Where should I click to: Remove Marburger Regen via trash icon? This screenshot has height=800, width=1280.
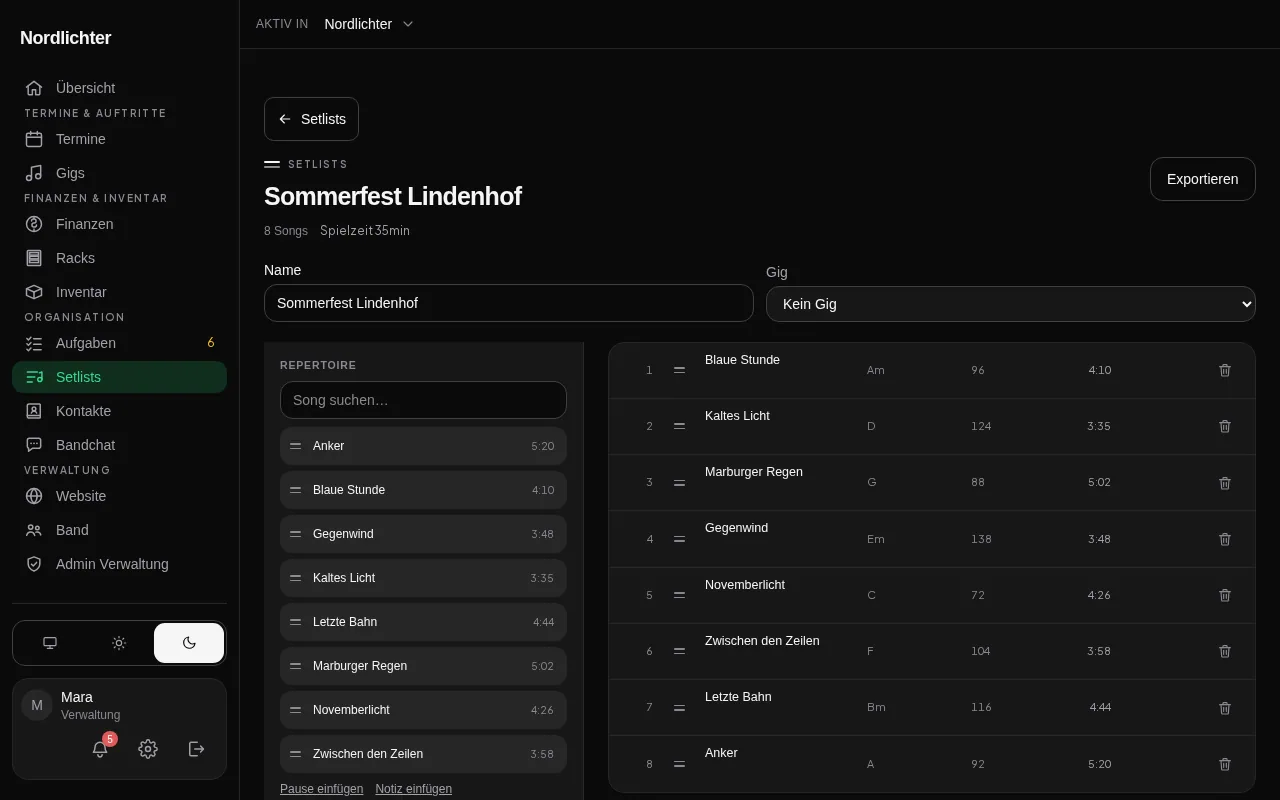(x=1225, y=482)
